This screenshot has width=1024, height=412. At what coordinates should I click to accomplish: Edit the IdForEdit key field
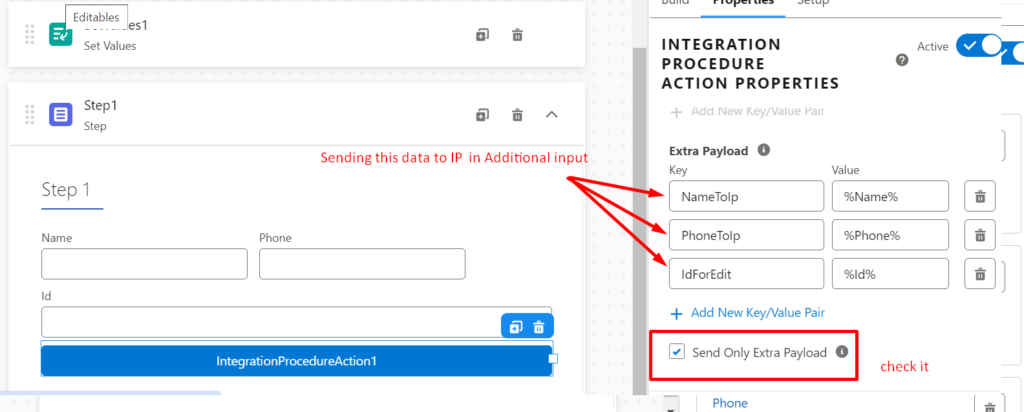746,274
